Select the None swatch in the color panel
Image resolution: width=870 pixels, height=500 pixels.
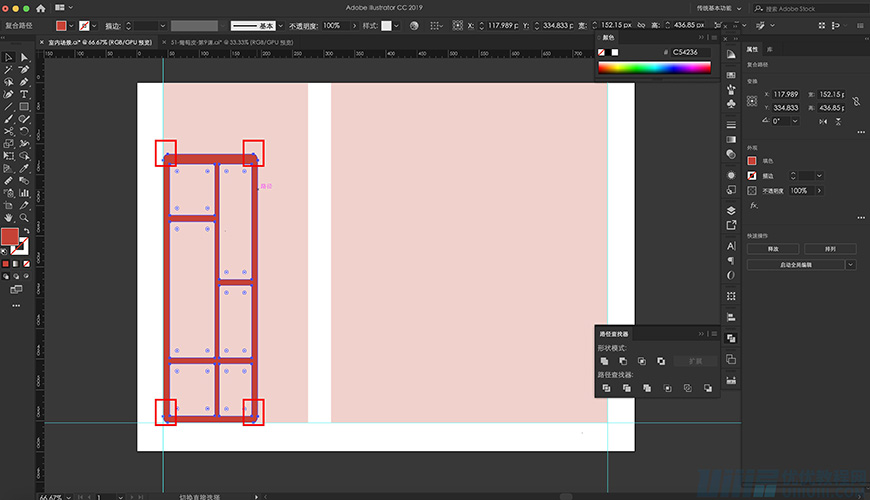pyautogui.click(x=602, y=52)
